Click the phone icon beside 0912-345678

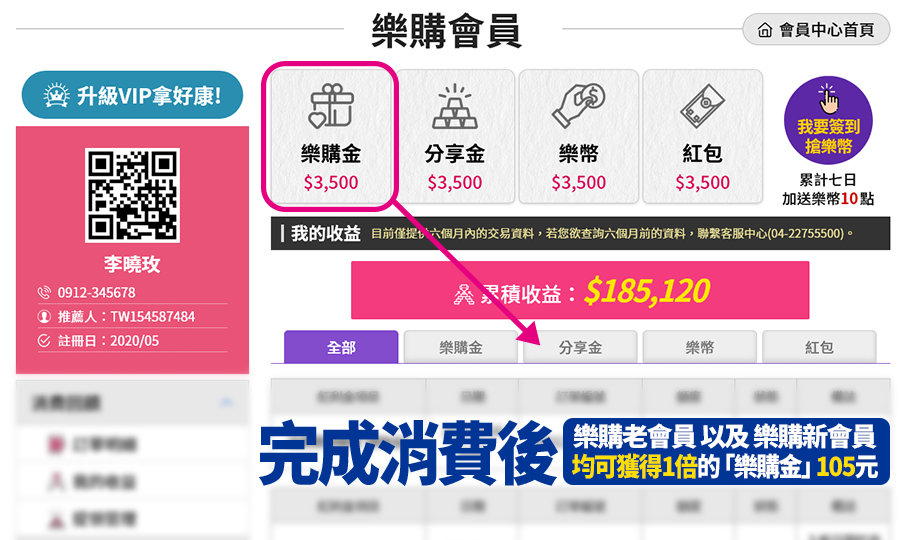[44, 292]
